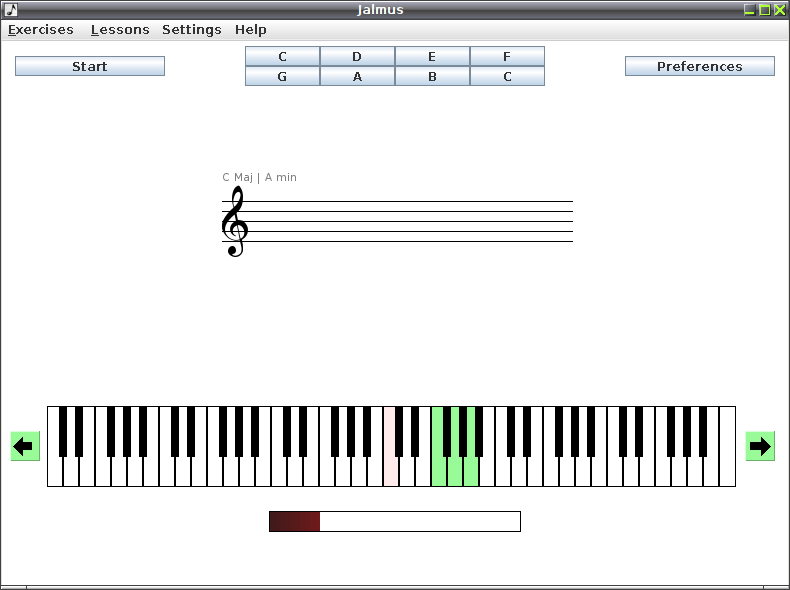Viewport: 790px width, 590px height.
Task: Close the Jalmus window
Action: point(779,10)
